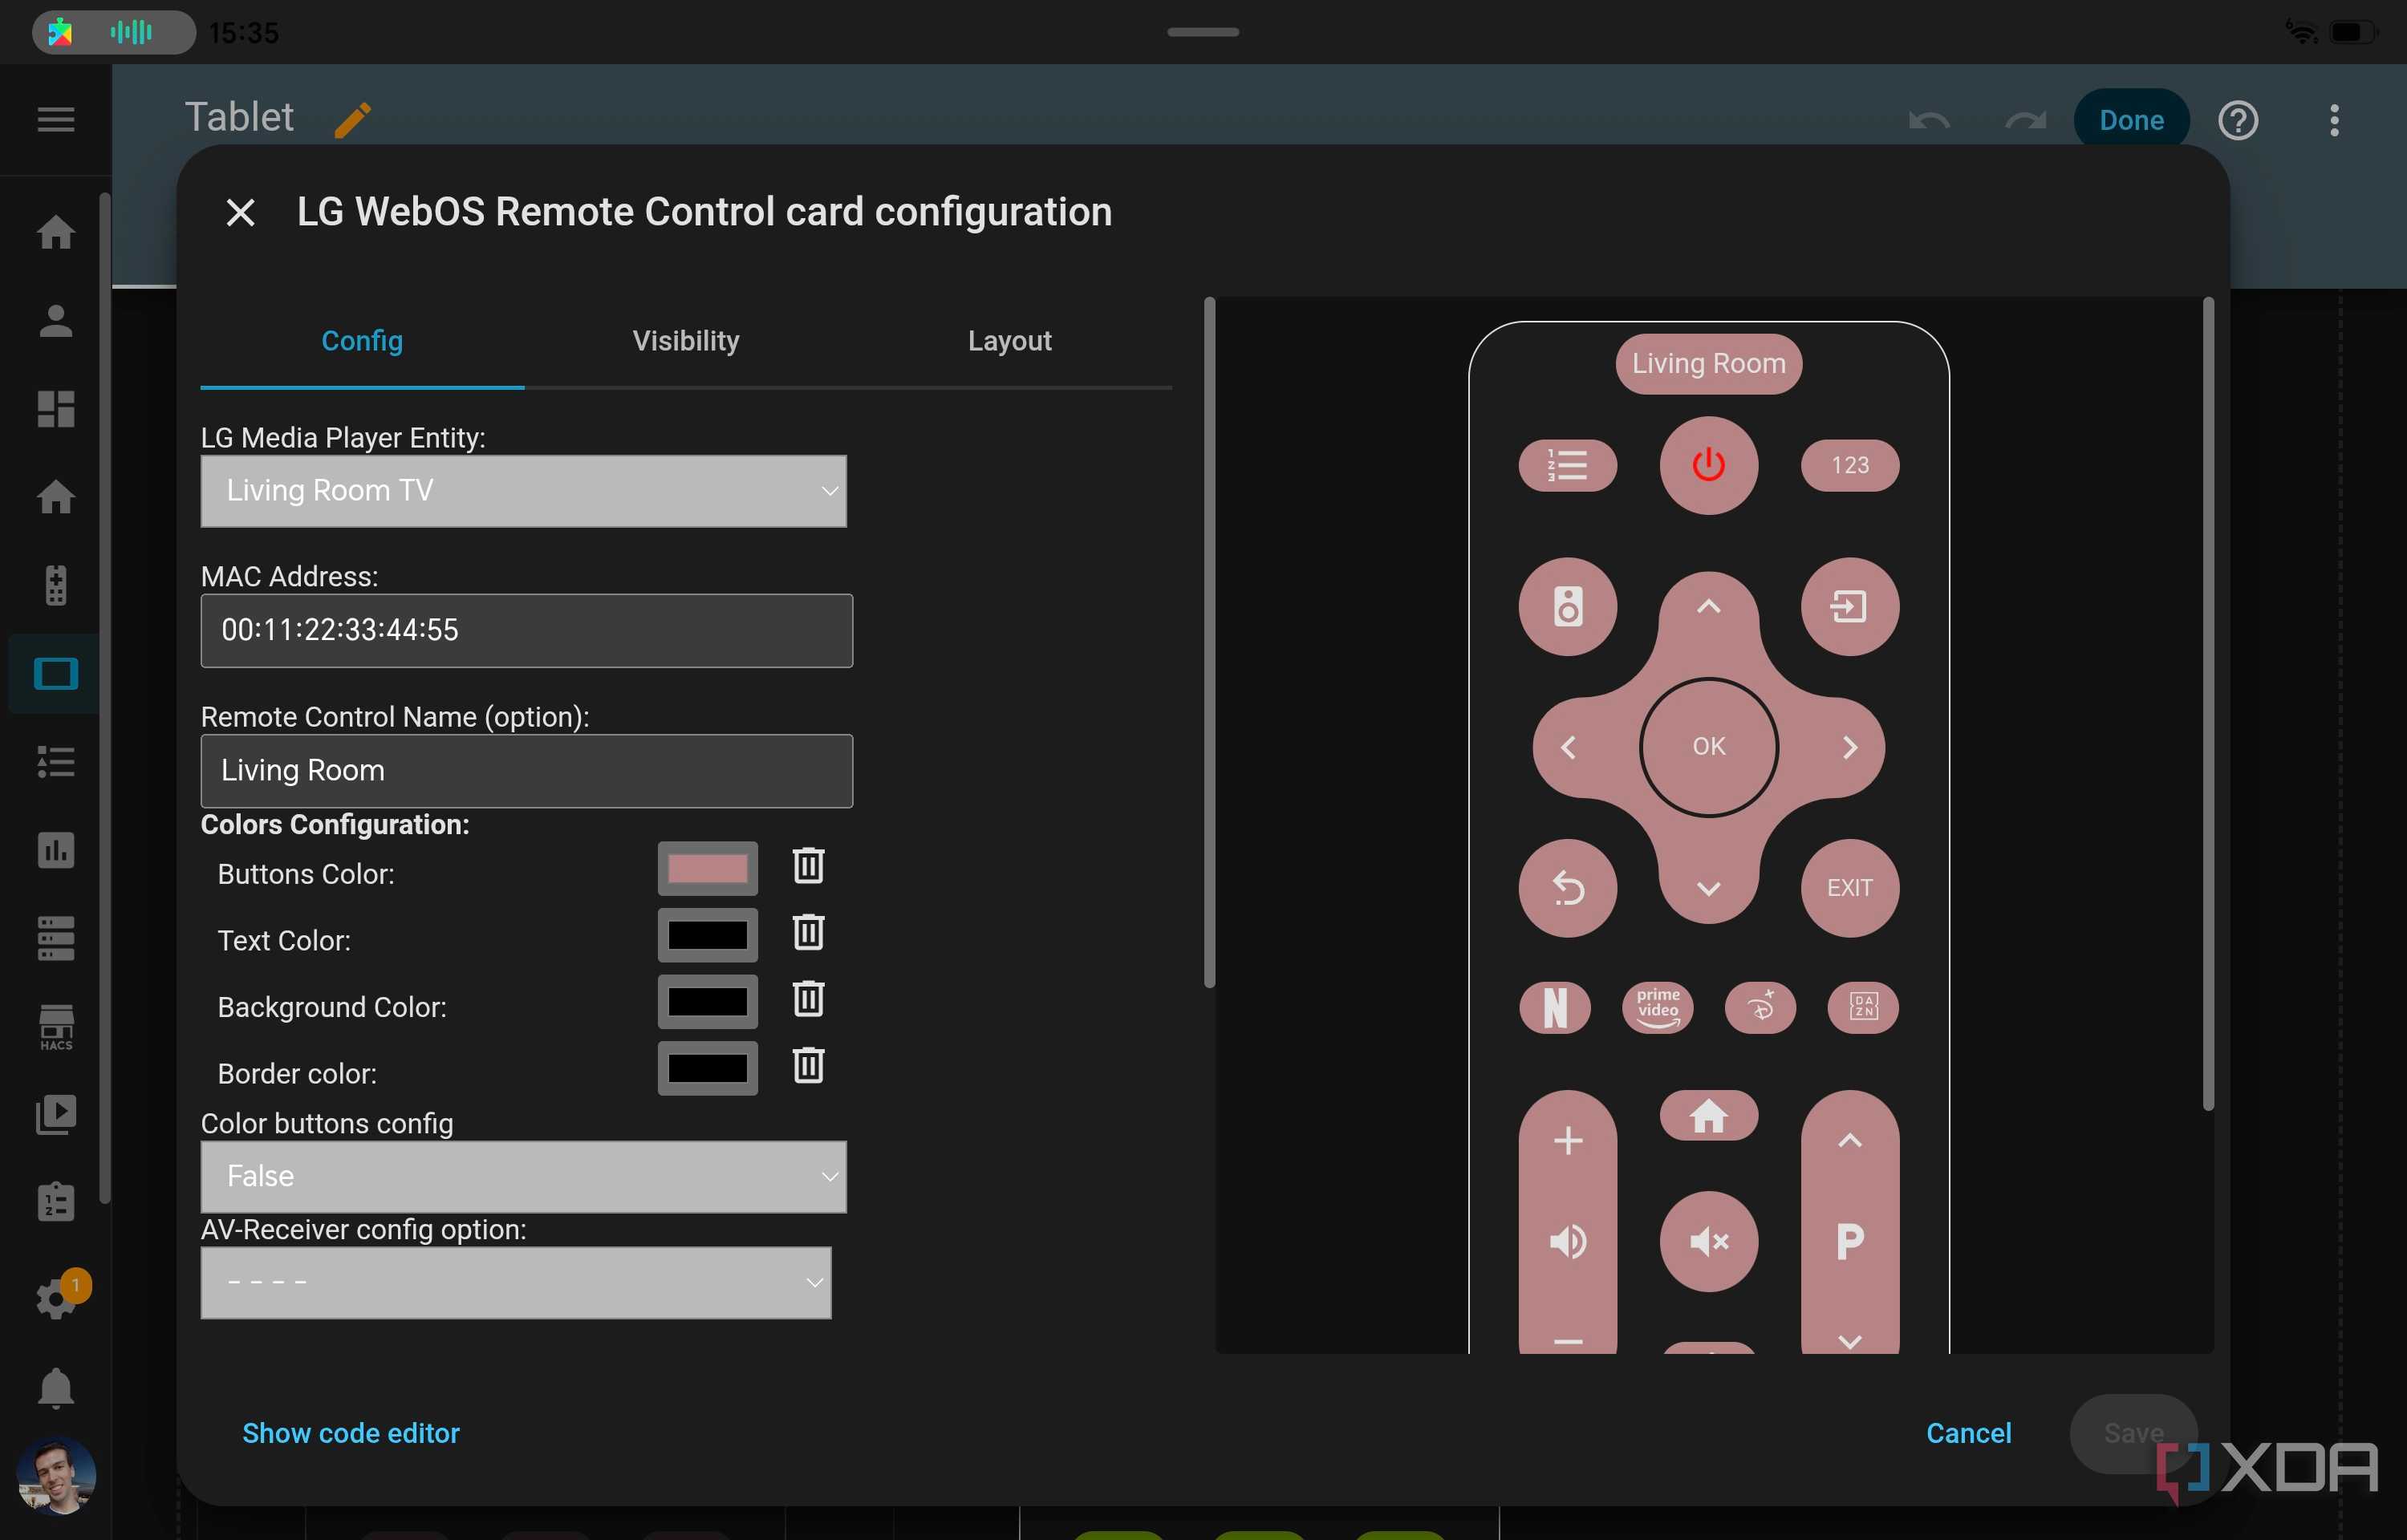Screen dimensions: 2407x1540
Task: Click the pencil icon next to Tablet
Action: (x=353, y=119)
